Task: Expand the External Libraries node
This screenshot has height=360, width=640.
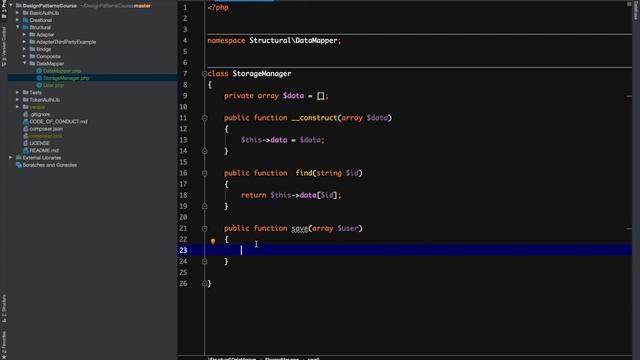Action: point(11,158)
